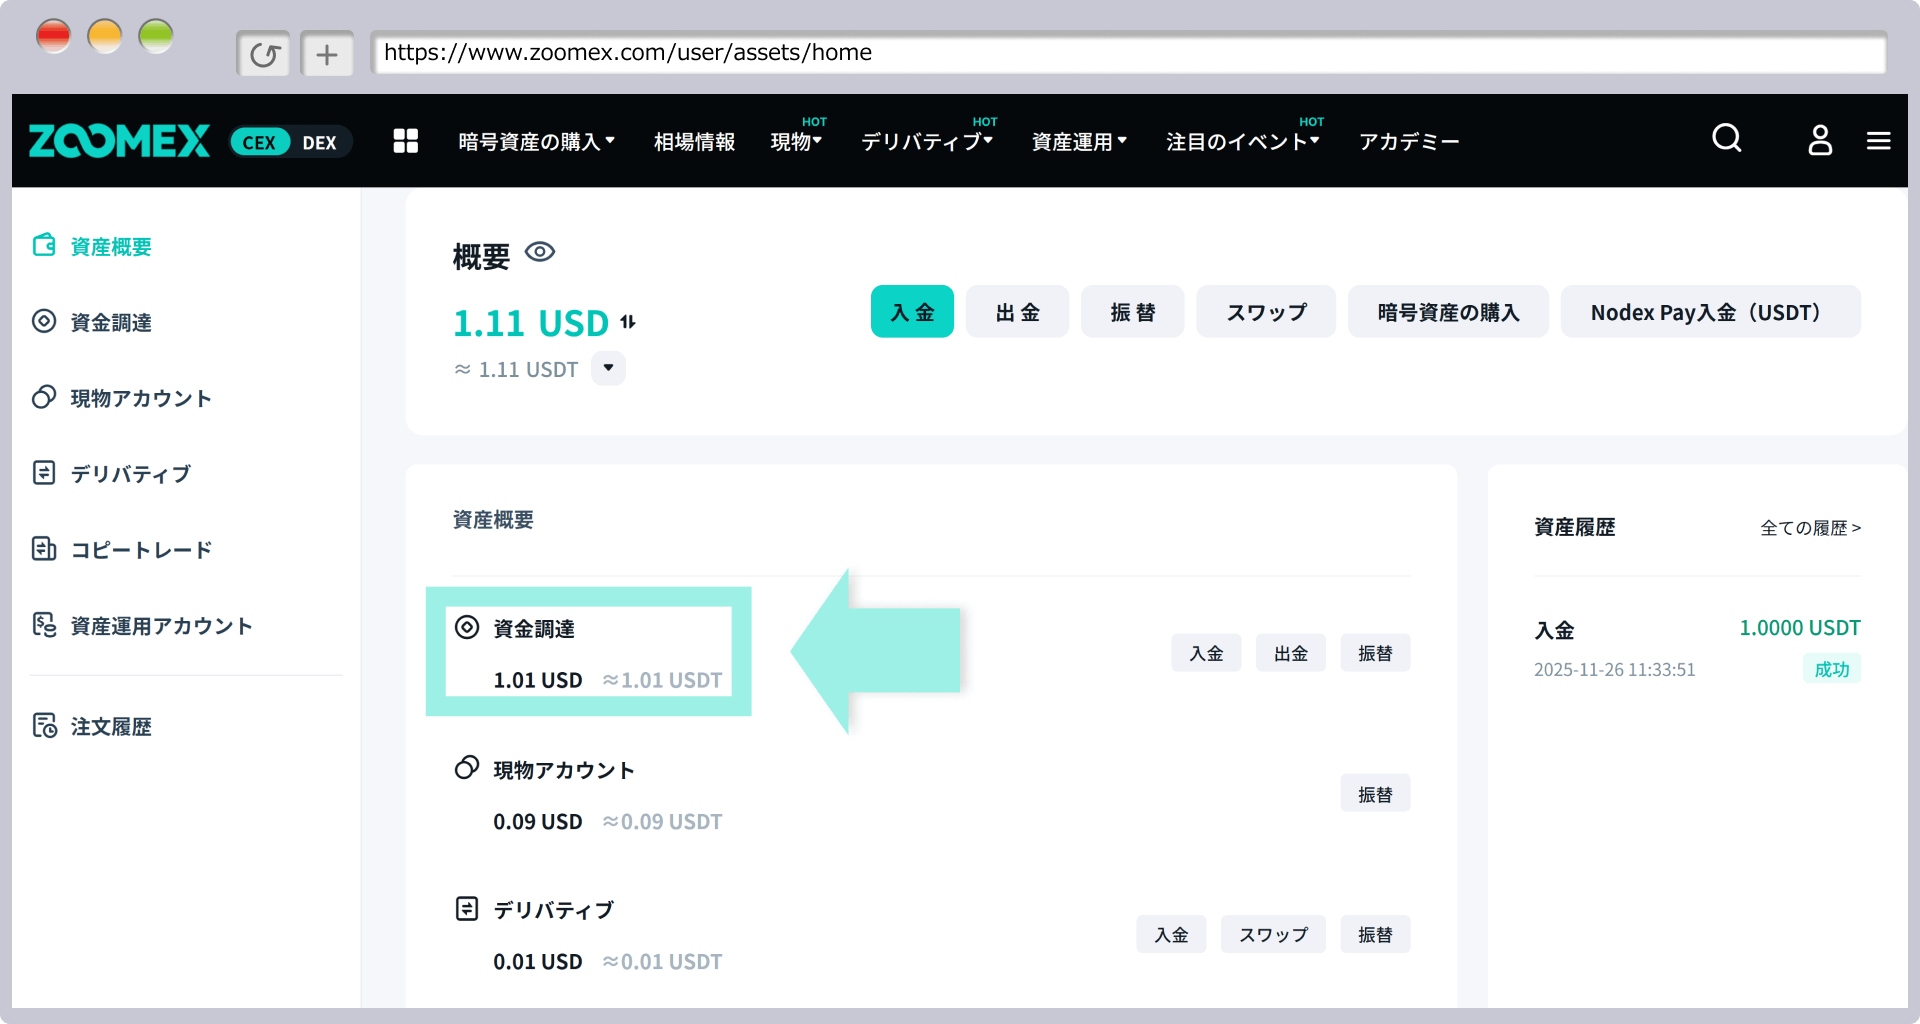Open the 相場情報 menu item
Screen dimensions: 1920x1024
pos(694,141)
